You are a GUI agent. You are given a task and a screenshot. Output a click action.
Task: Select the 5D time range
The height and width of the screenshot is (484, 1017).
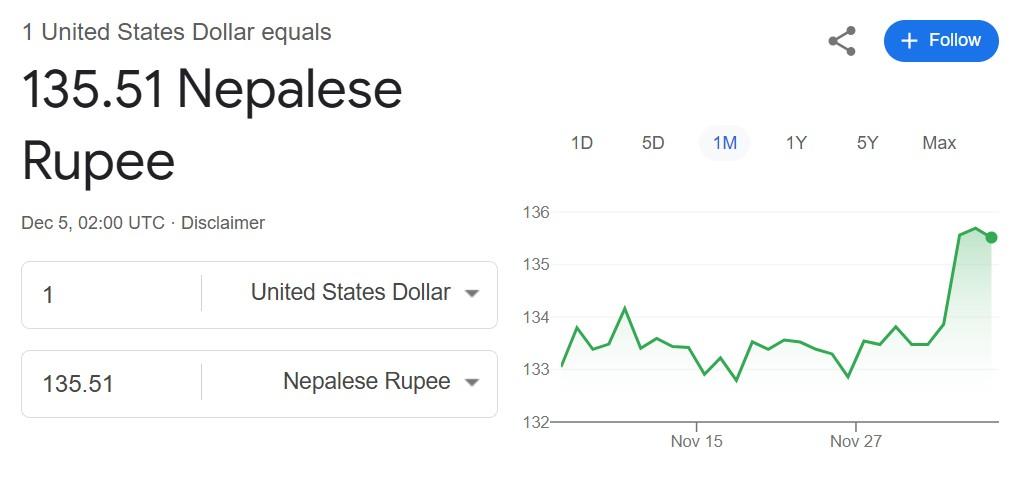pyautogui.click(x=653, y=143)
